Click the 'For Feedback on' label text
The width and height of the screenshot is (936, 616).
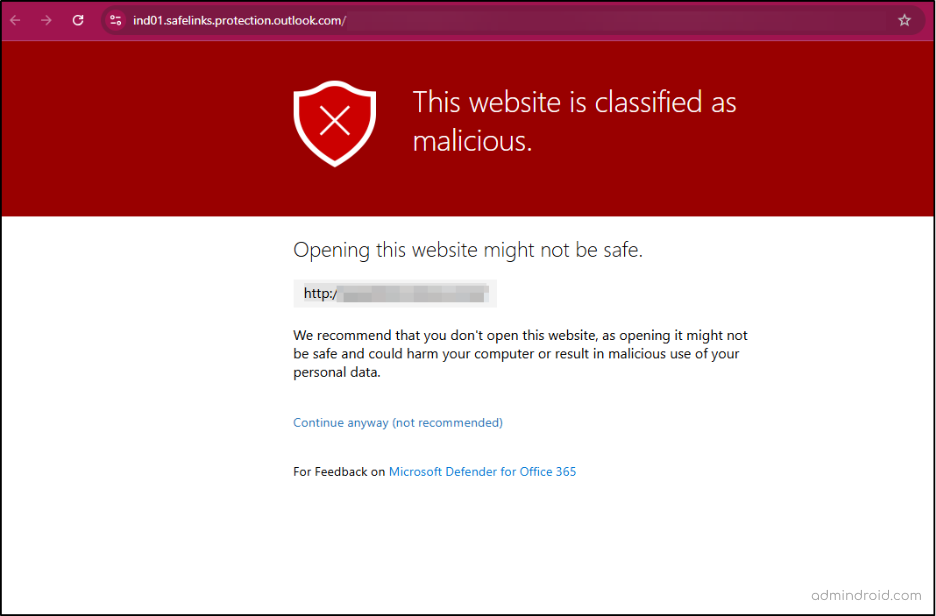coord(337,471)
